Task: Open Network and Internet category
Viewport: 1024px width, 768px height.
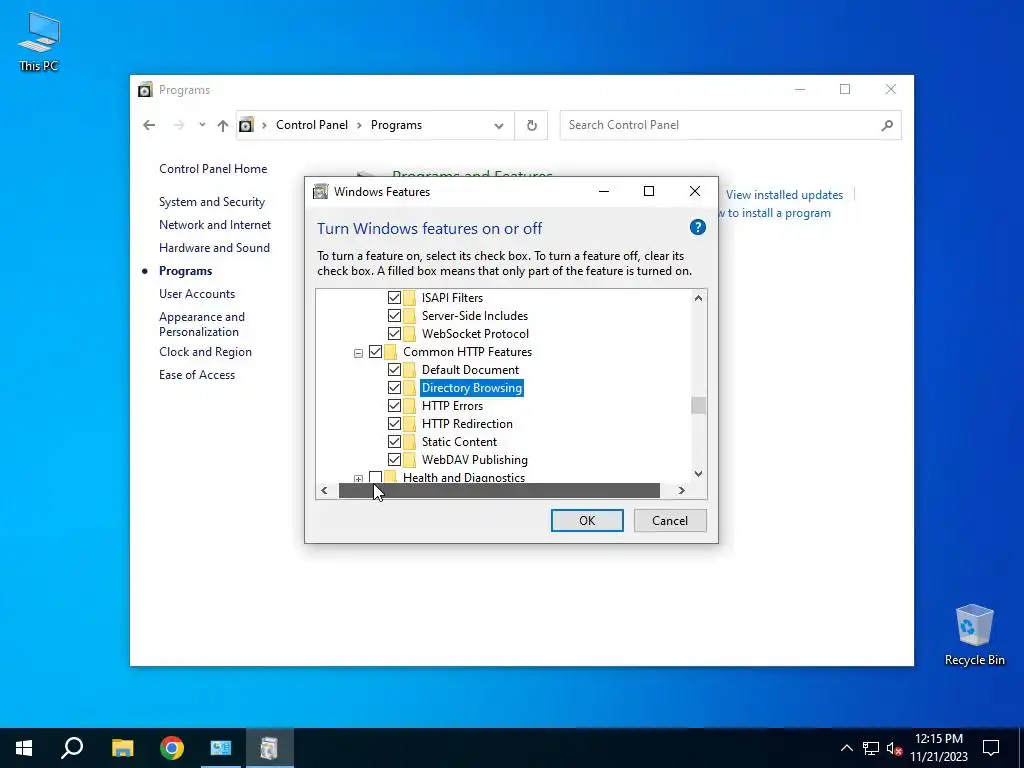Action: pos(215,225)
